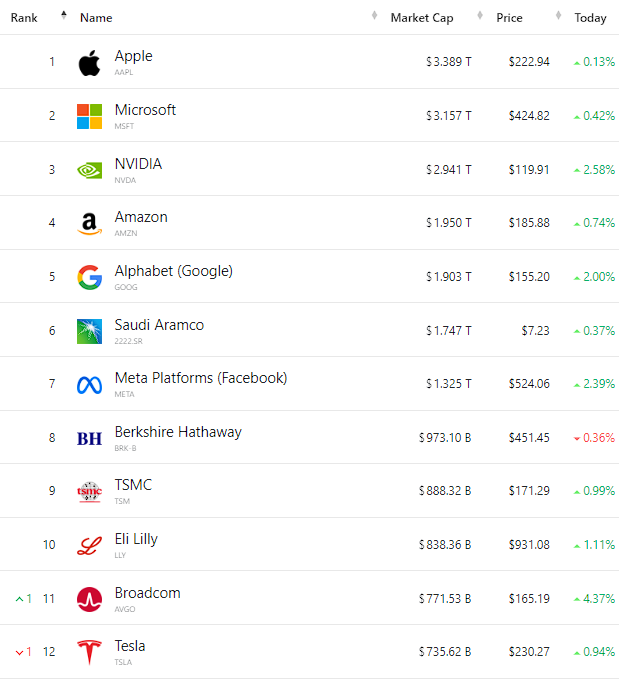Click the Saudi Aramco logo icon
Image resolution: width=619 pixels, height=682 pixels.
[89, 331]
